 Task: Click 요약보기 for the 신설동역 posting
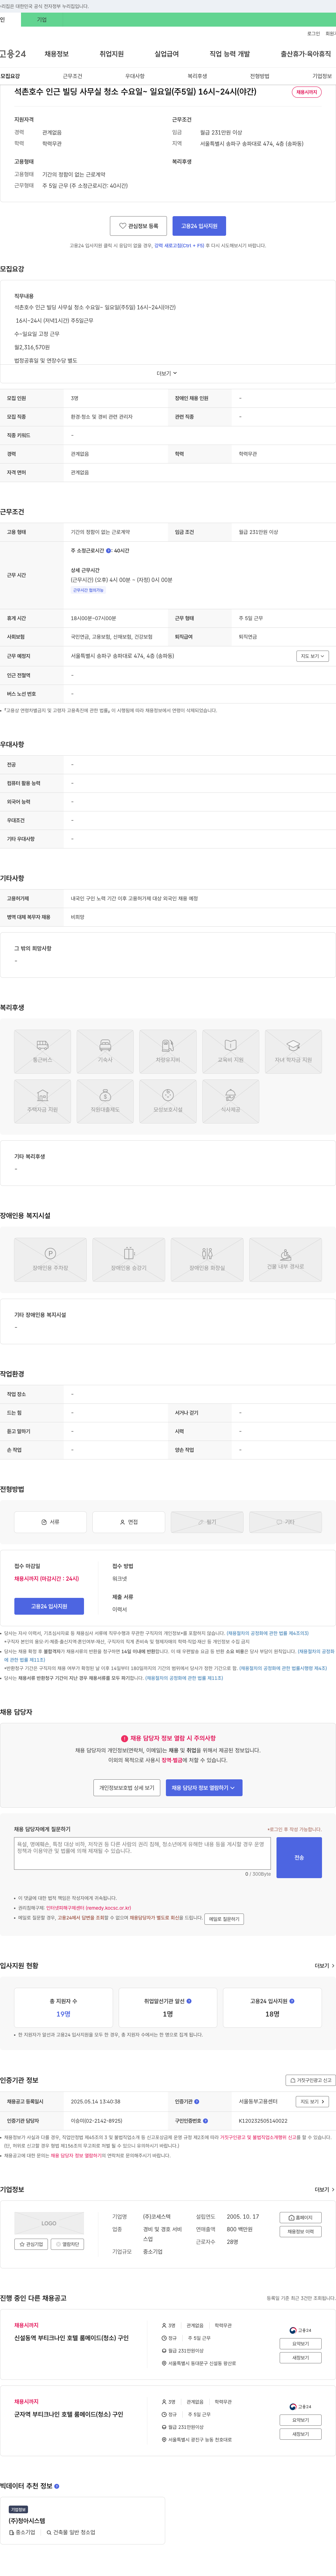coord(301,2344)
